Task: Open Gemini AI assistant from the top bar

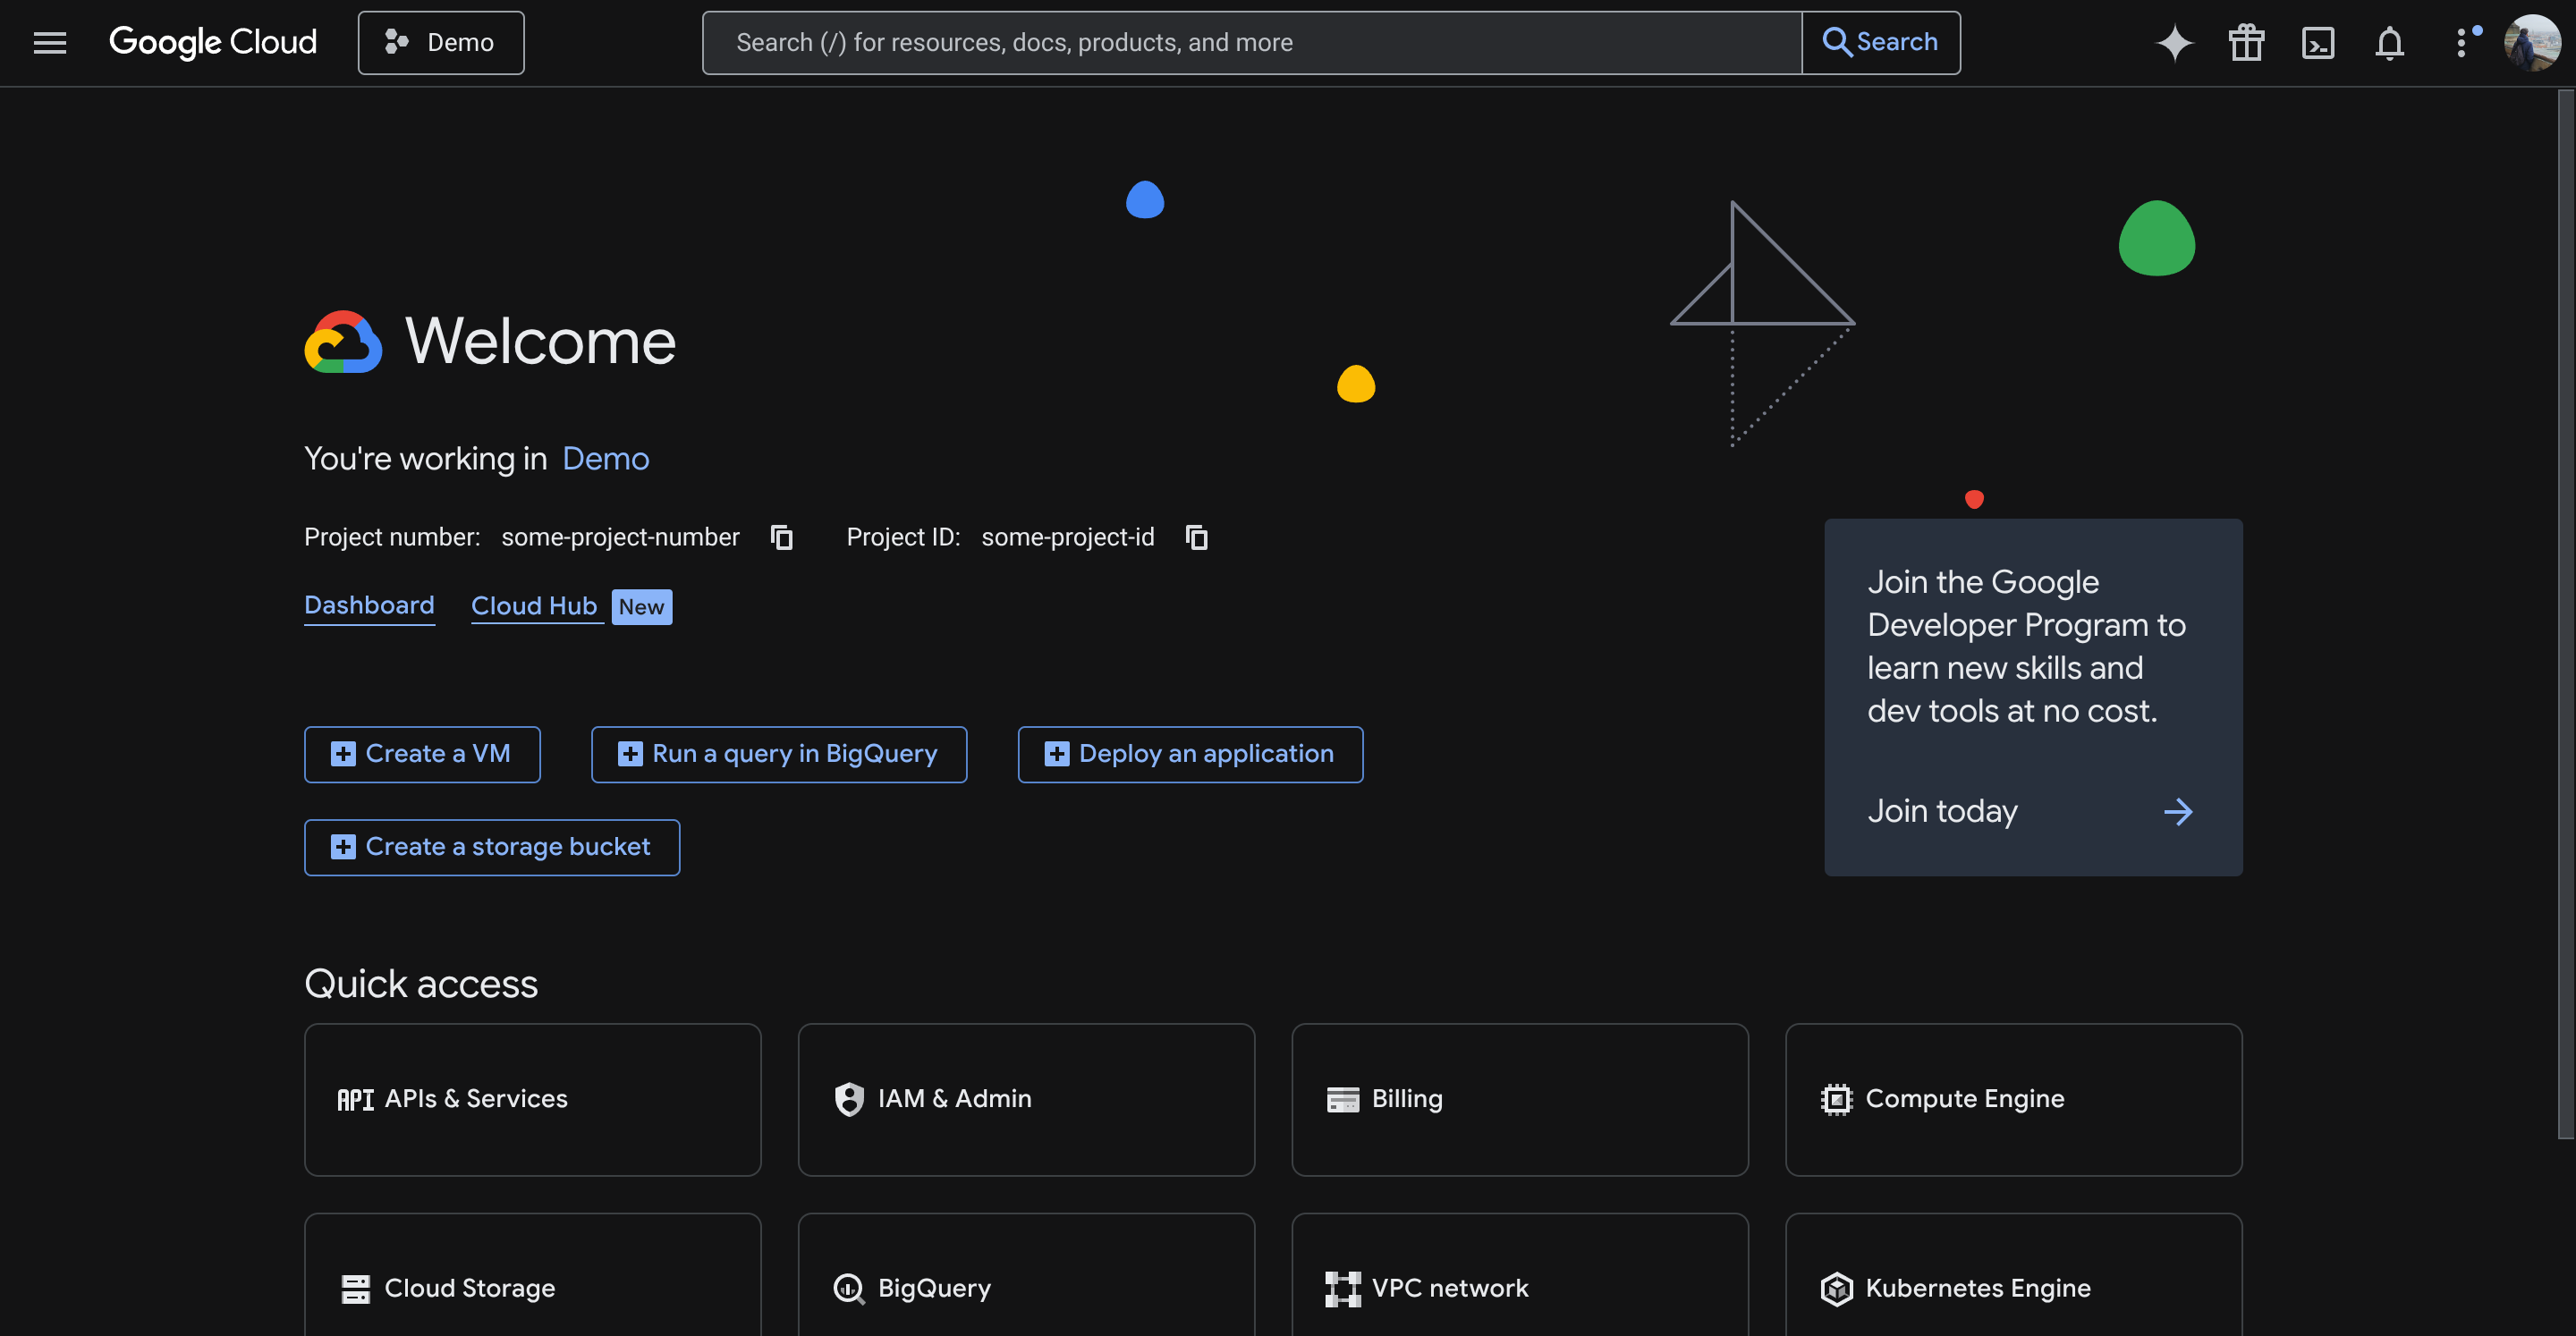Action: point(2174,42)
